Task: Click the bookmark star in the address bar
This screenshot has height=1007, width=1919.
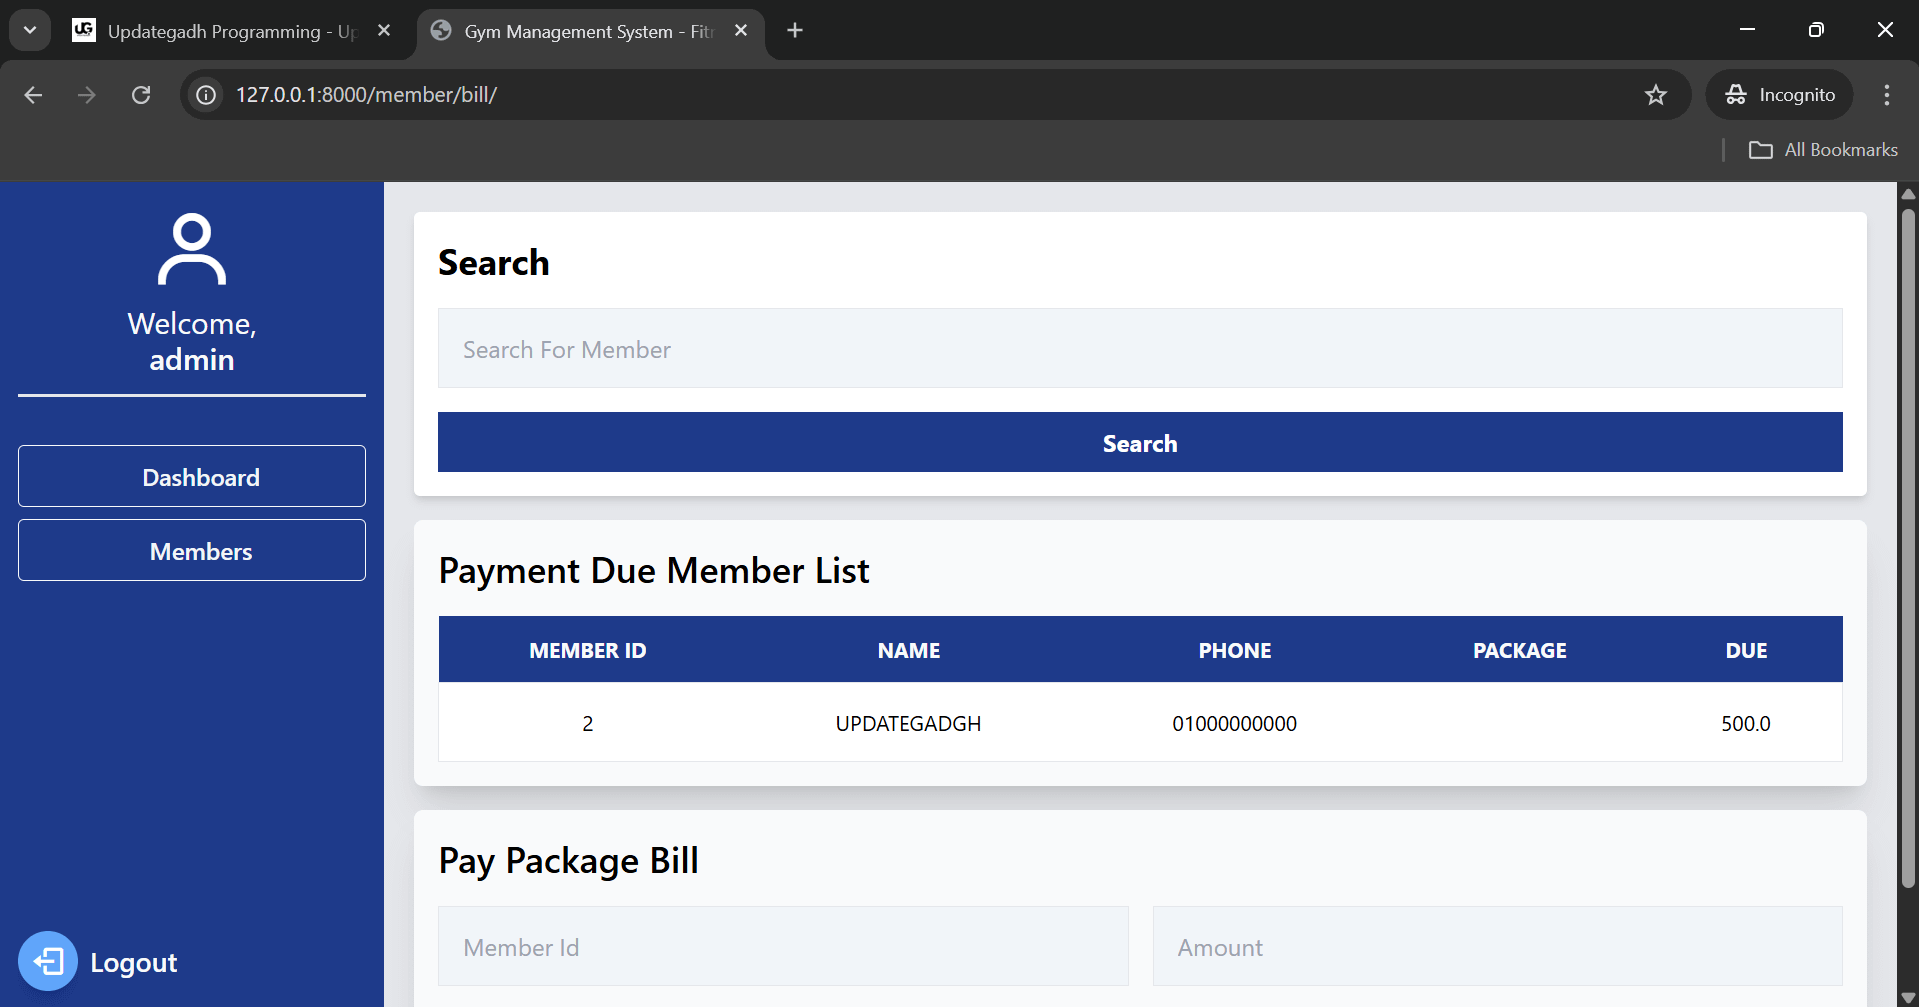Action: (1655, 94)
